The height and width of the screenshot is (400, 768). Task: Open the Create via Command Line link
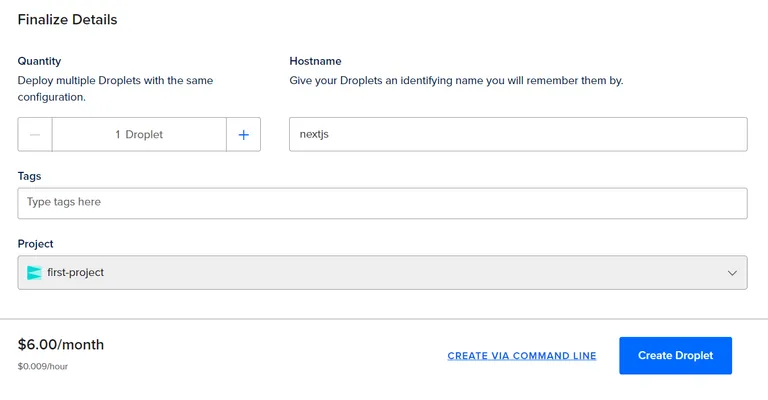tap(521, 356)
